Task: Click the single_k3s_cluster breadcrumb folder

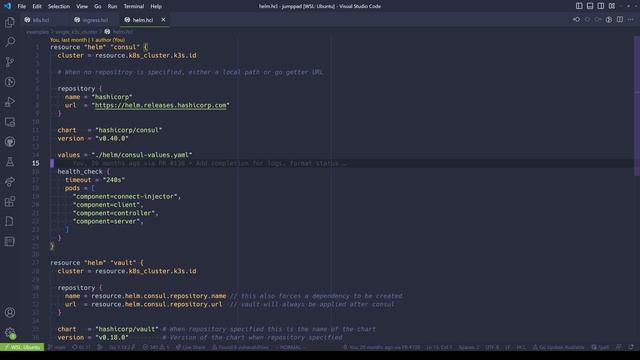Action: [76, 32]
